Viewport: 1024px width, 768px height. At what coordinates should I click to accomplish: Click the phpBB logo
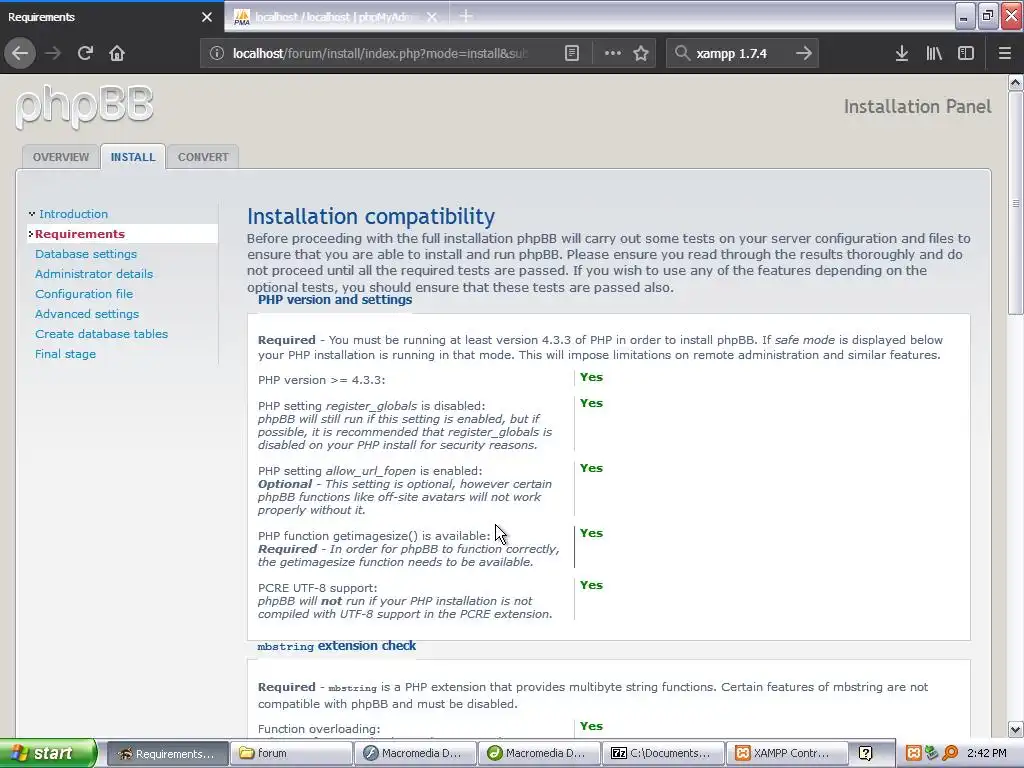[84, 106]
